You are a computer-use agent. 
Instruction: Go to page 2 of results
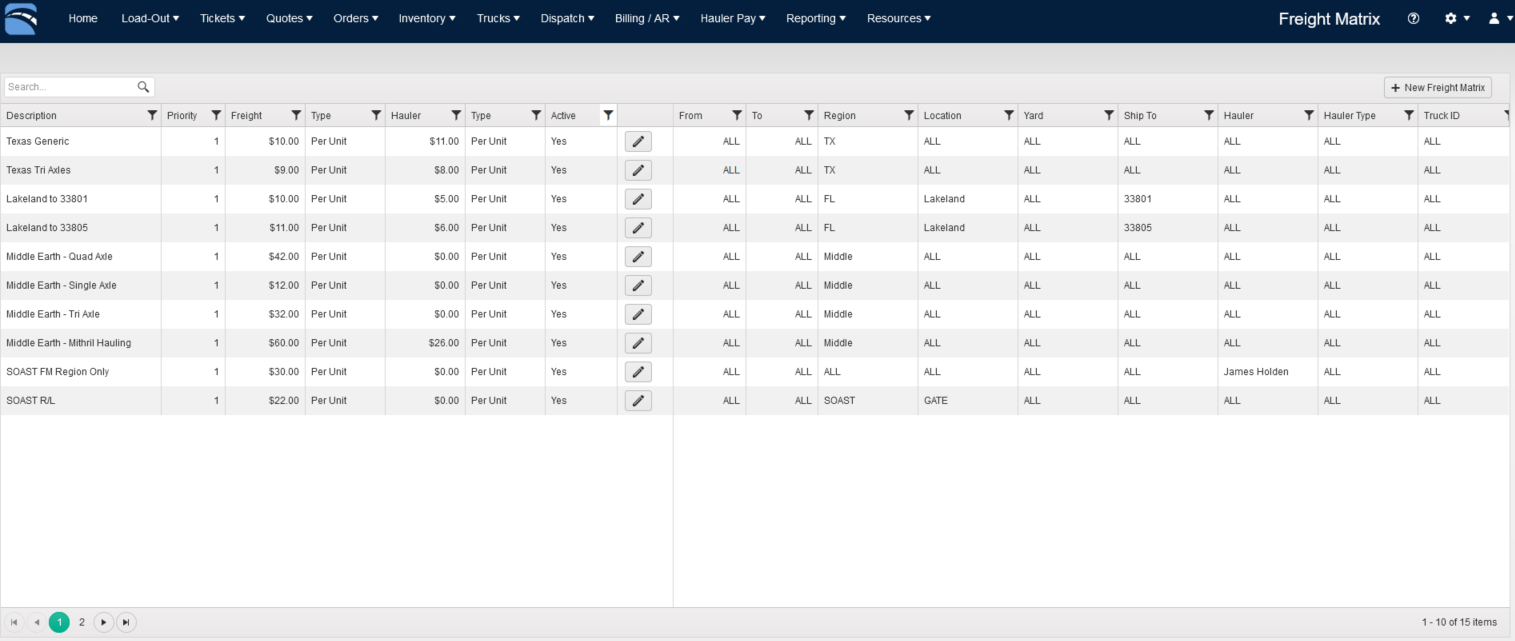pos(82,622)
